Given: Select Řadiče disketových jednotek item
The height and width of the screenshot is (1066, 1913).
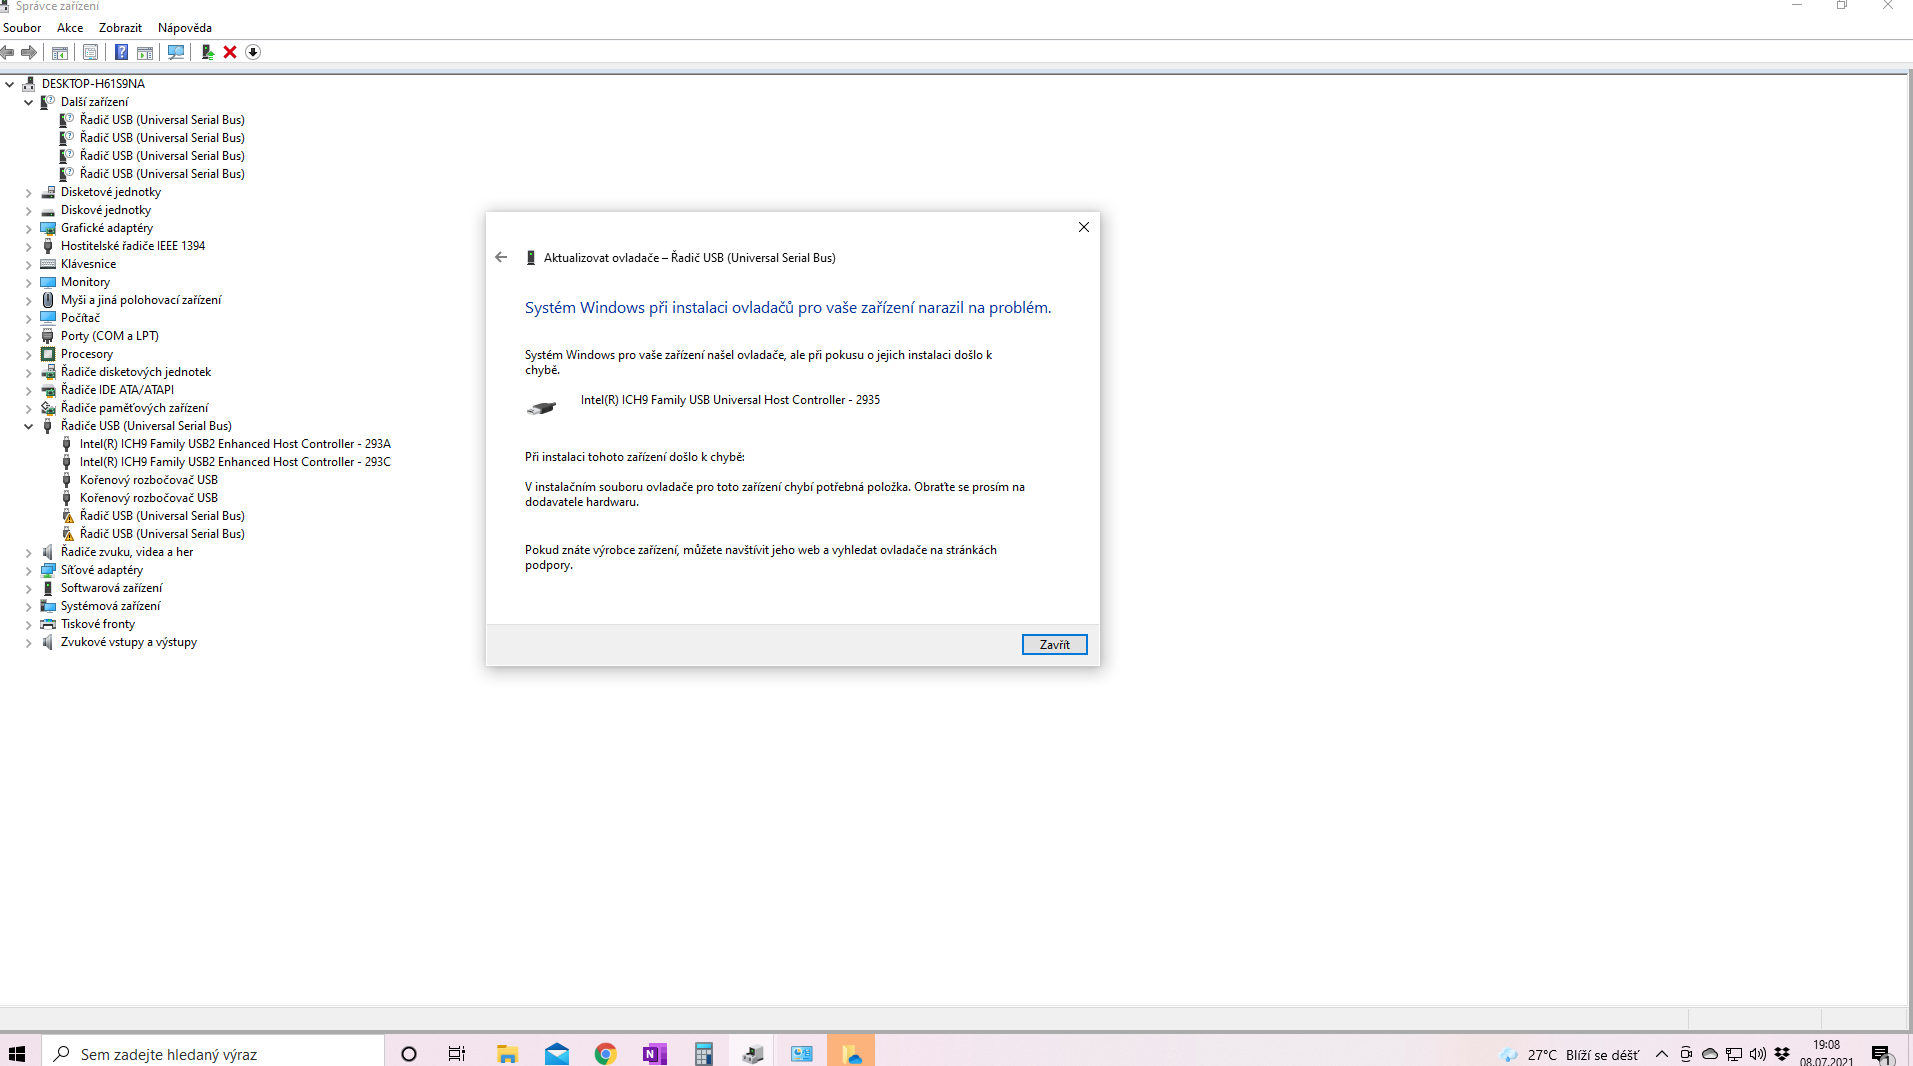Looking at the screenshot, I should point(136,372).
